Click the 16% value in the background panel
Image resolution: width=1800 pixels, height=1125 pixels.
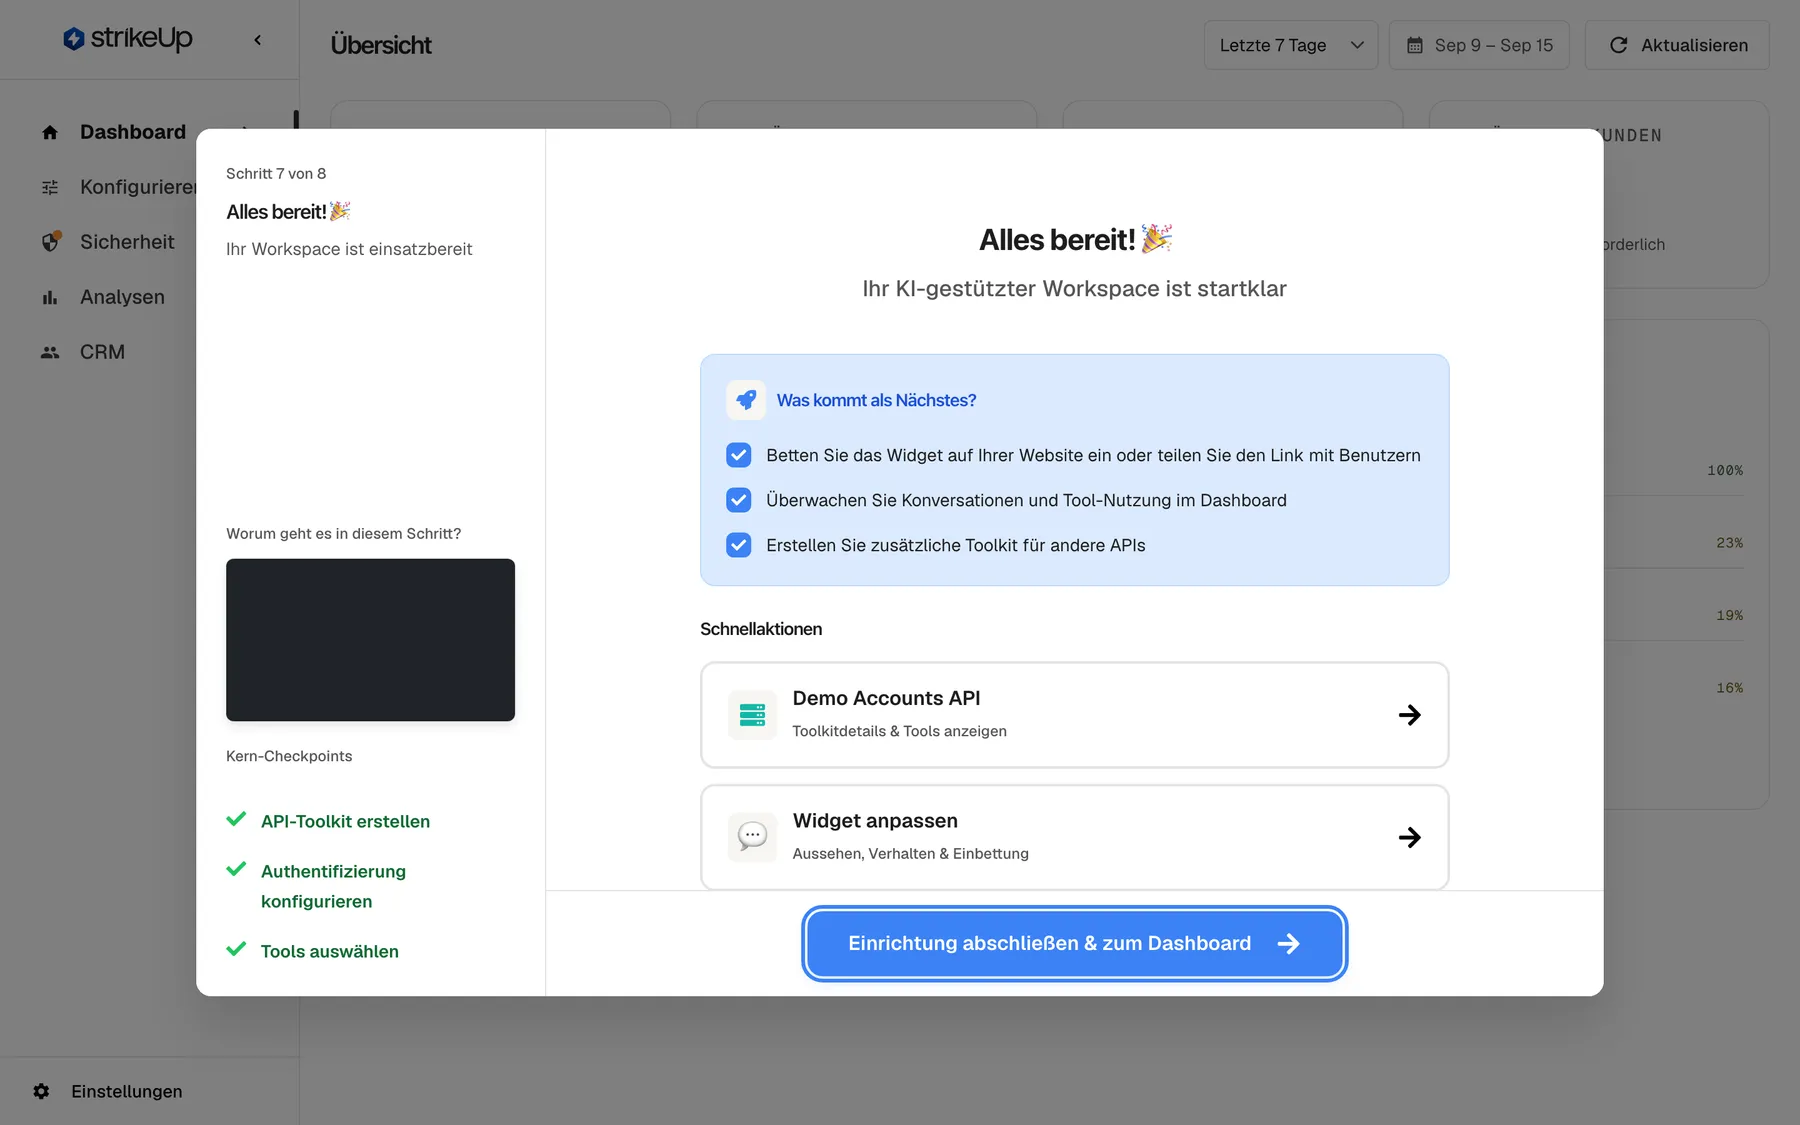point(1729,688)
